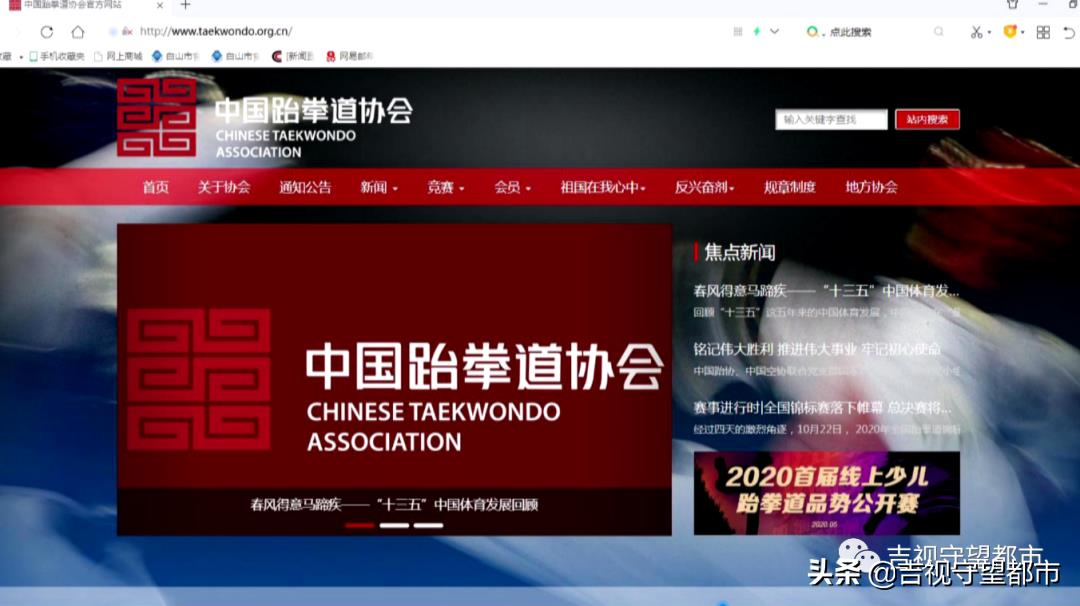
Task: Open the 关于协会 menu item
Action: coord(224,187)
